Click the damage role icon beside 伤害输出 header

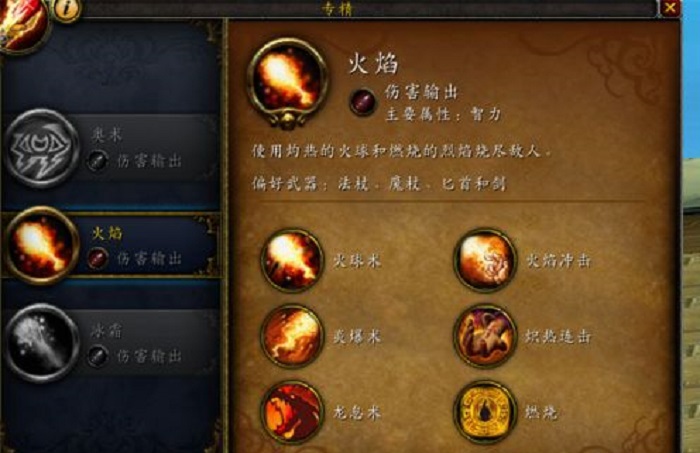[x=362, y=101]
